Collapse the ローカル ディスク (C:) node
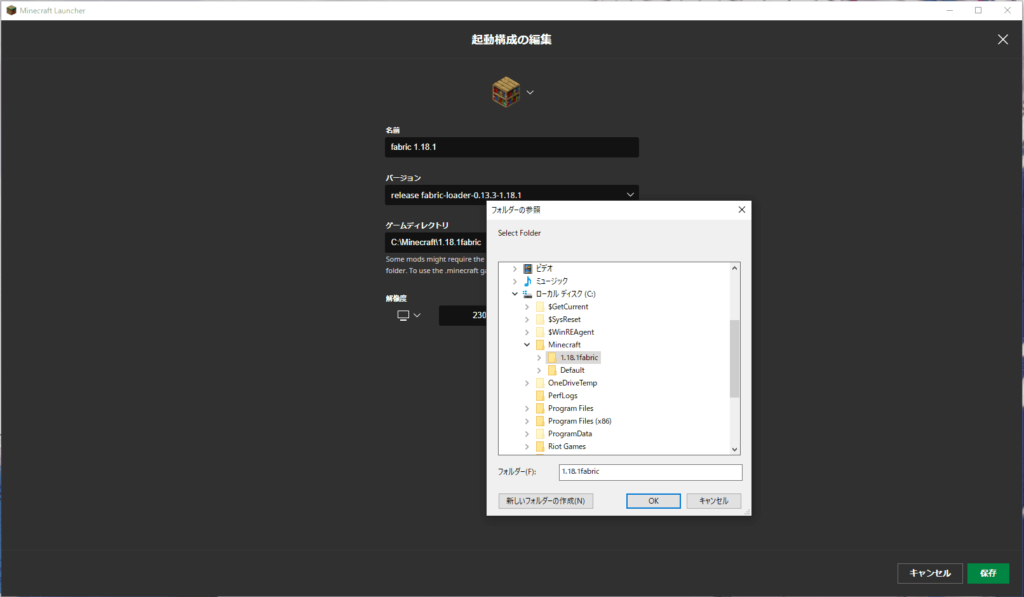Screen dimensions: 1024x597 pos(515,294)
